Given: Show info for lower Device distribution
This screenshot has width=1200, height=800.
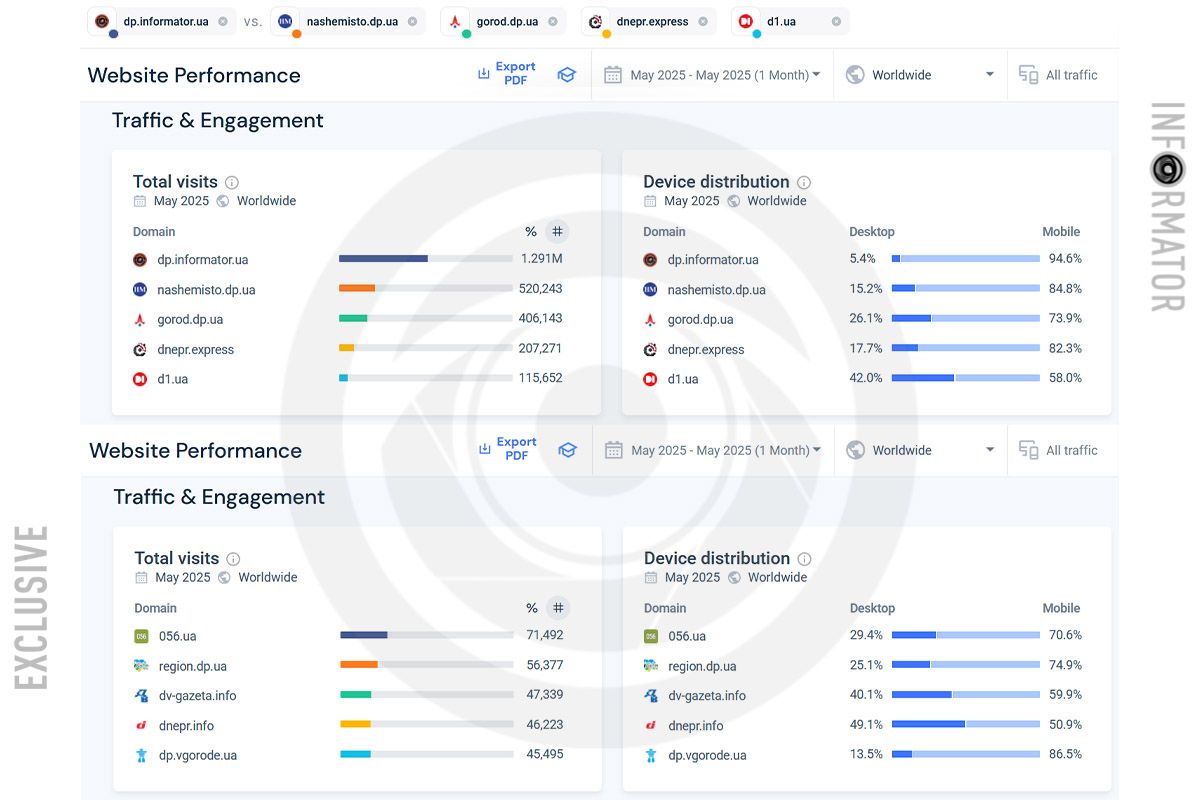Looking at the screenshot, I should coord(805,559).
